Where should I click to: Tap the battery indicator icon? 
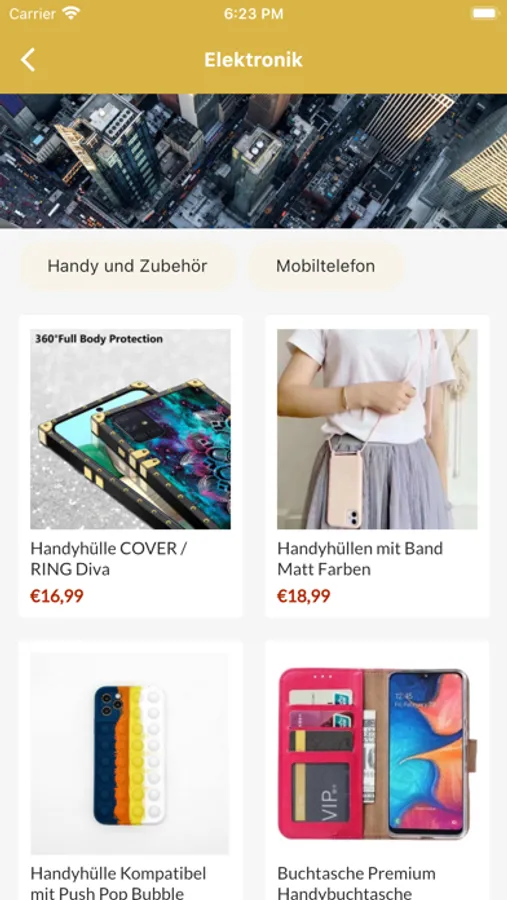coord(485,13)
